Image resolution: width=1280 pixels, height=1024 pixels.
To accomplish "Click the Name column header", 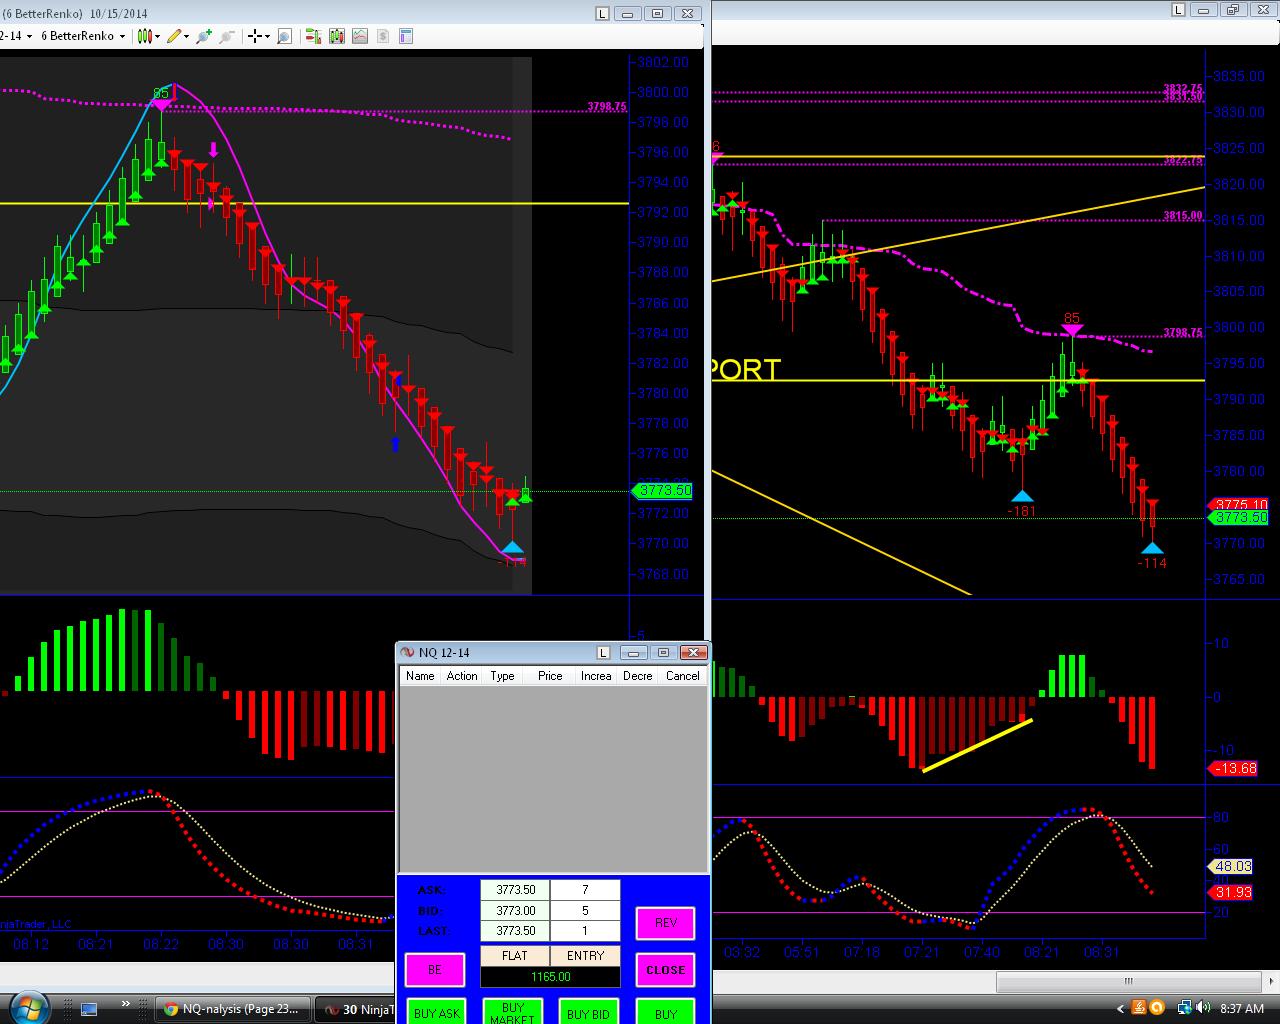I will point(420,676).
